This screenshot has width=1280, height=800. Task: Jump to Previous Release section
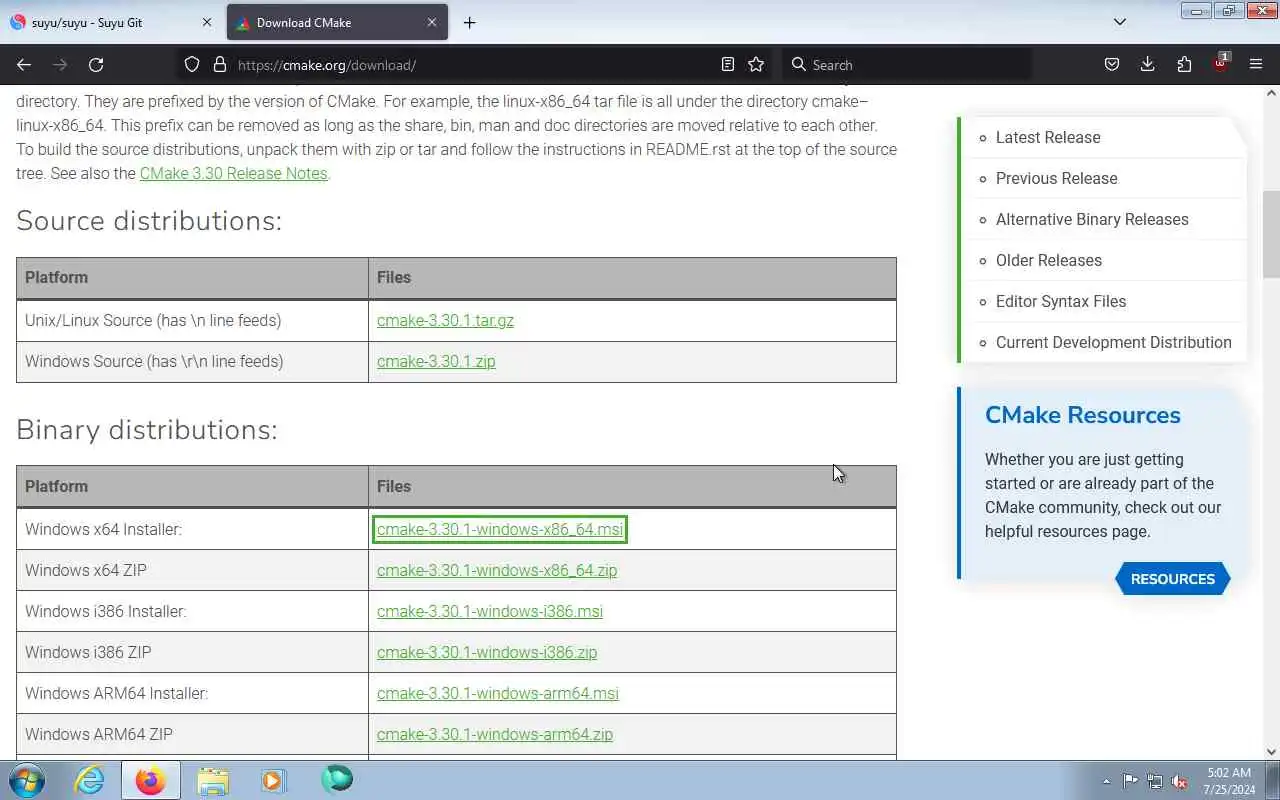point(1057,178)
